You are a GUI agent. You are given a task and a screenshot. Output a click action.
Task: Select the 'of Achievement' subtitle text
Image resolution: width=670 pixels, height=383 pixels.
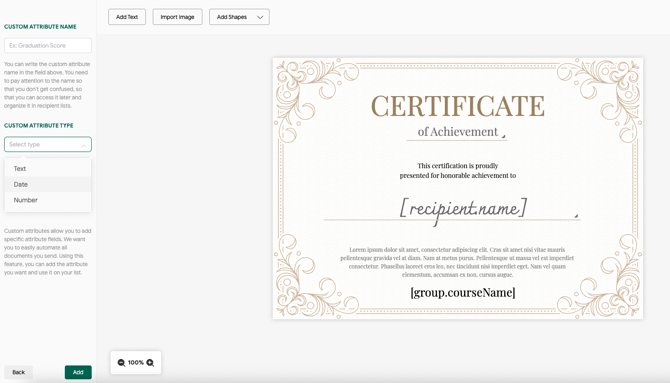click(x=458, y=132)
